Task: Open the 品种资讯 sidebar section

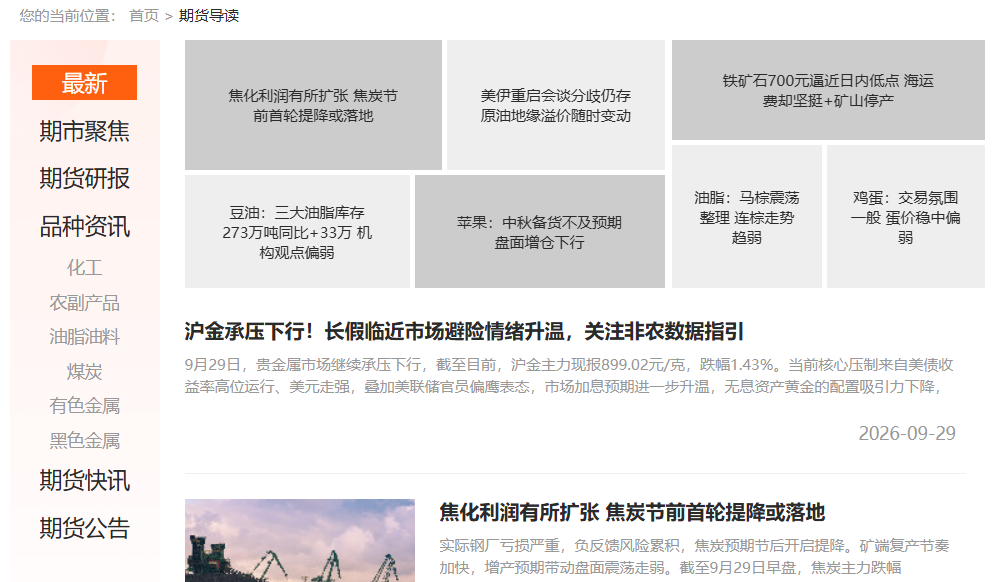Action: 84,226
